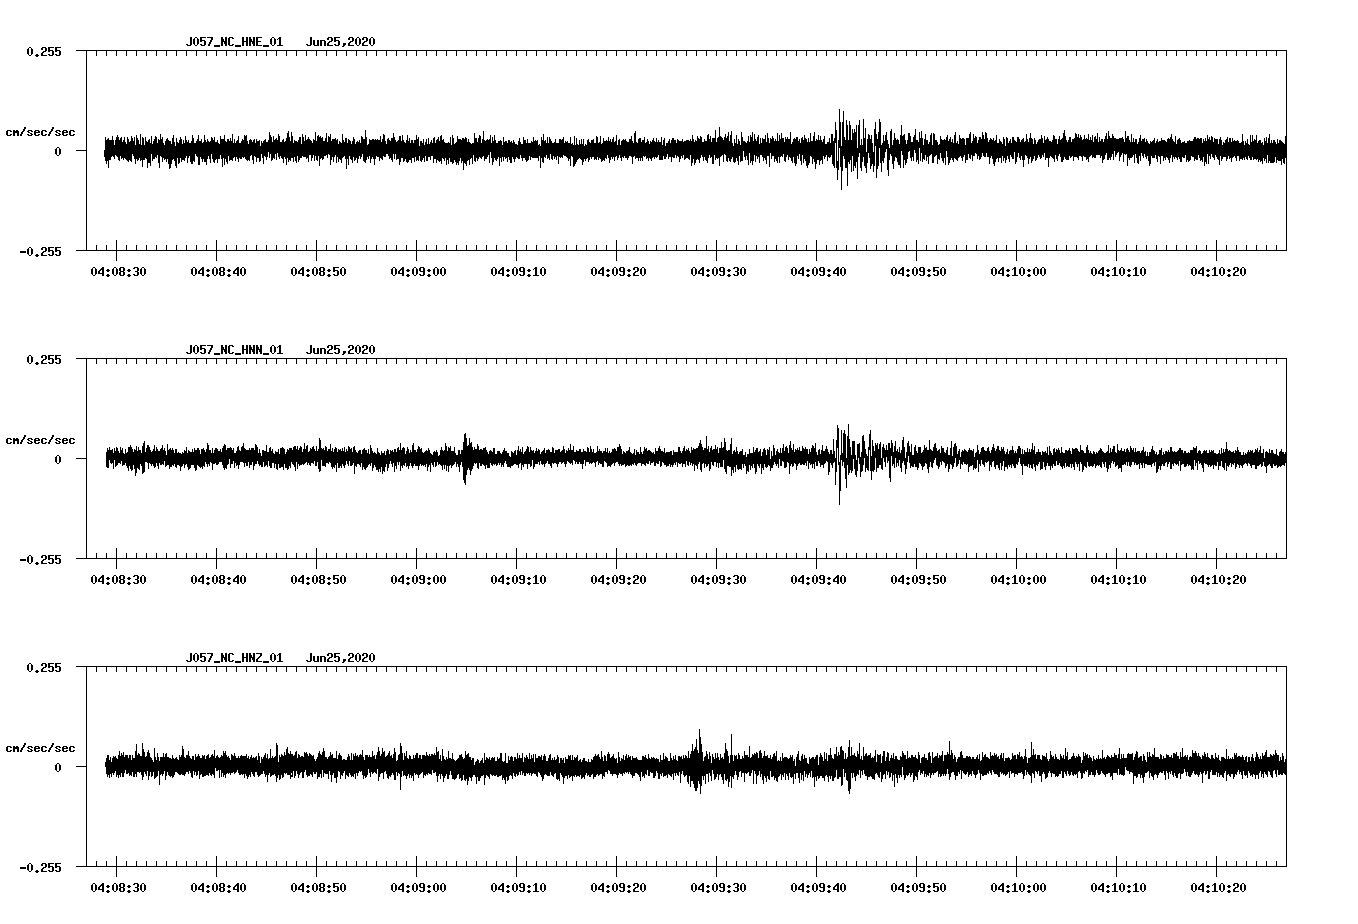Select 04:09:00 tick label on HNN axis
Viewport: 1358px width, 924px height.
pyautogui.click(x=418, y=579)
